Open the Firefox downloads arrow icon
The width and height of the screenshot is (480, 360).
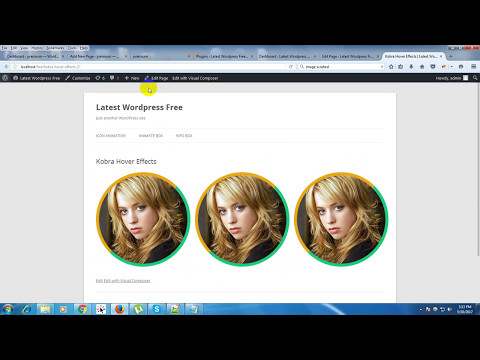click(x=411, y=67)
